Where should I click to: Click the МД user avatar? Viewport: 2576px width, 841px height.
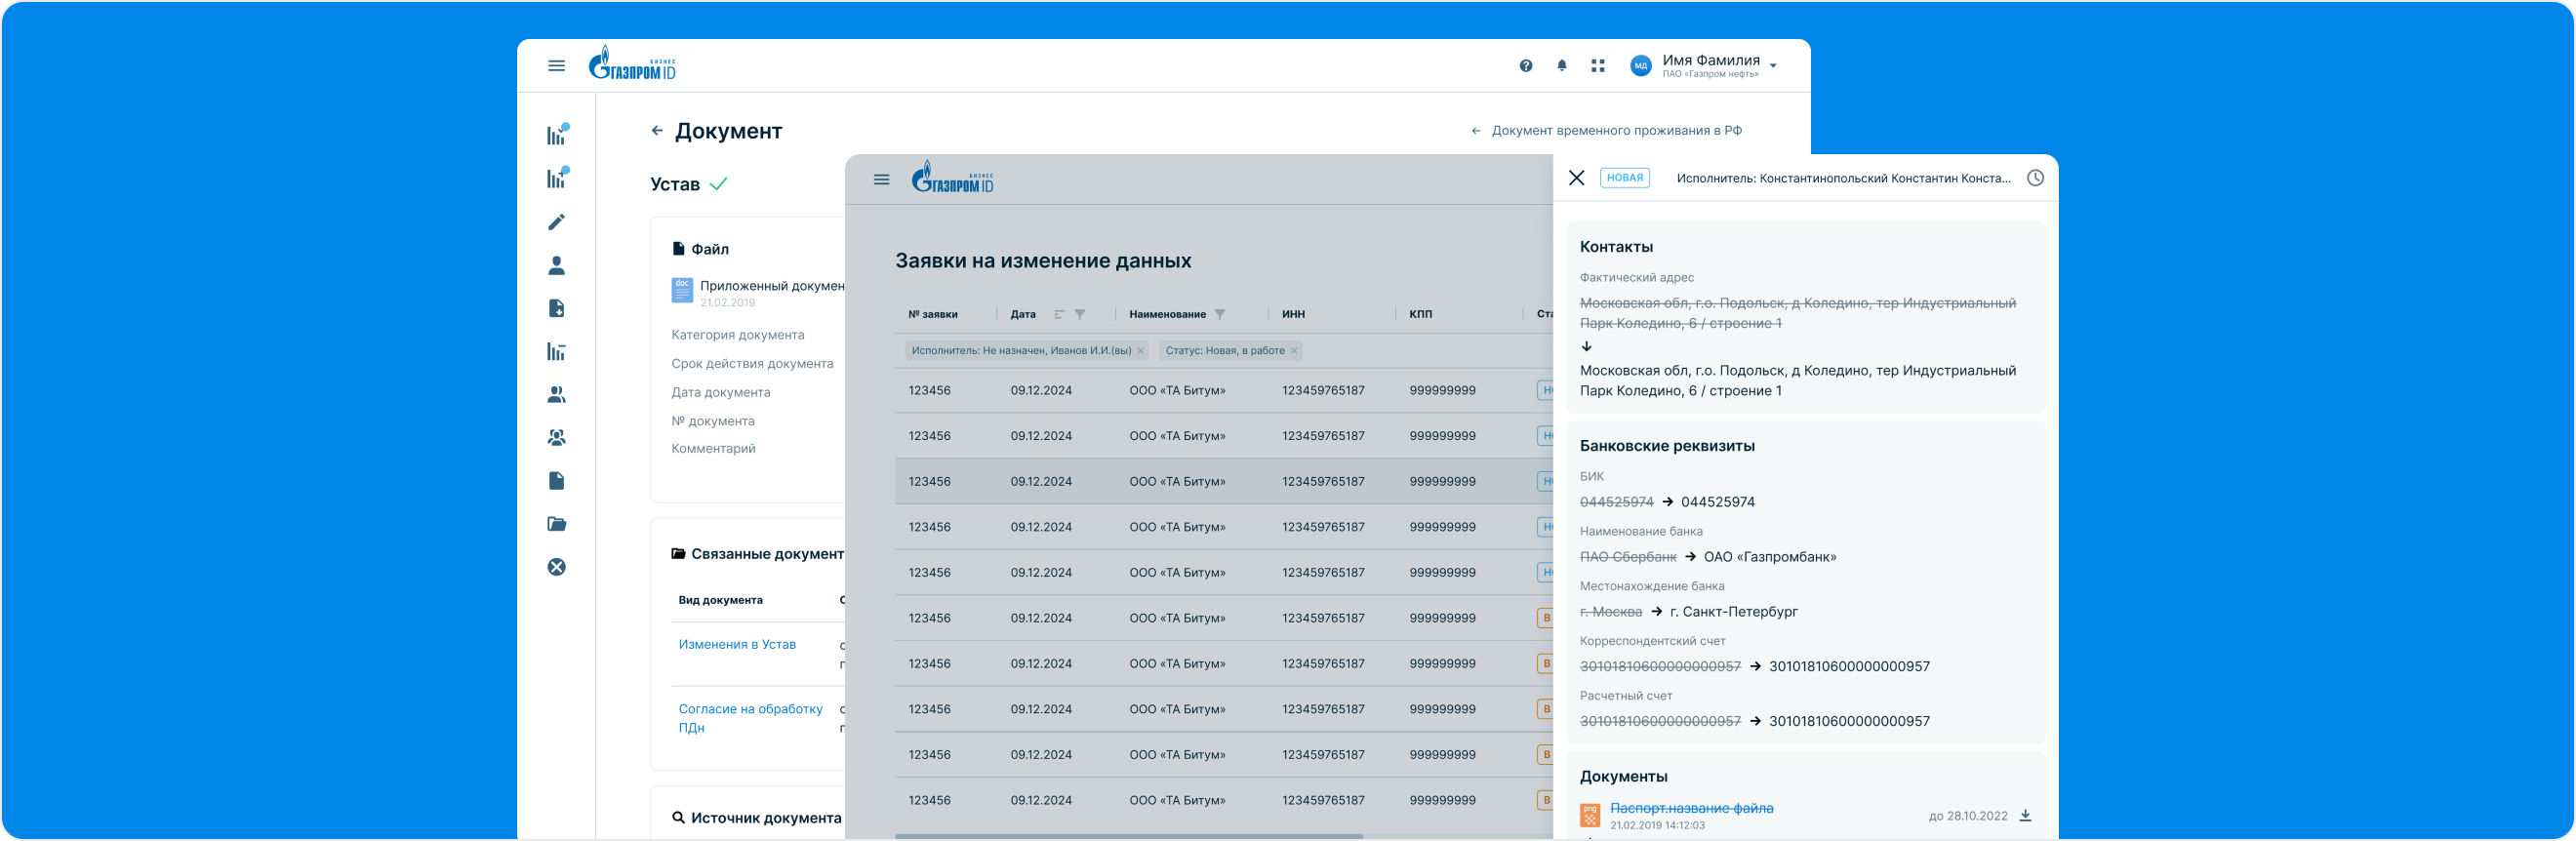[1640, 66]
